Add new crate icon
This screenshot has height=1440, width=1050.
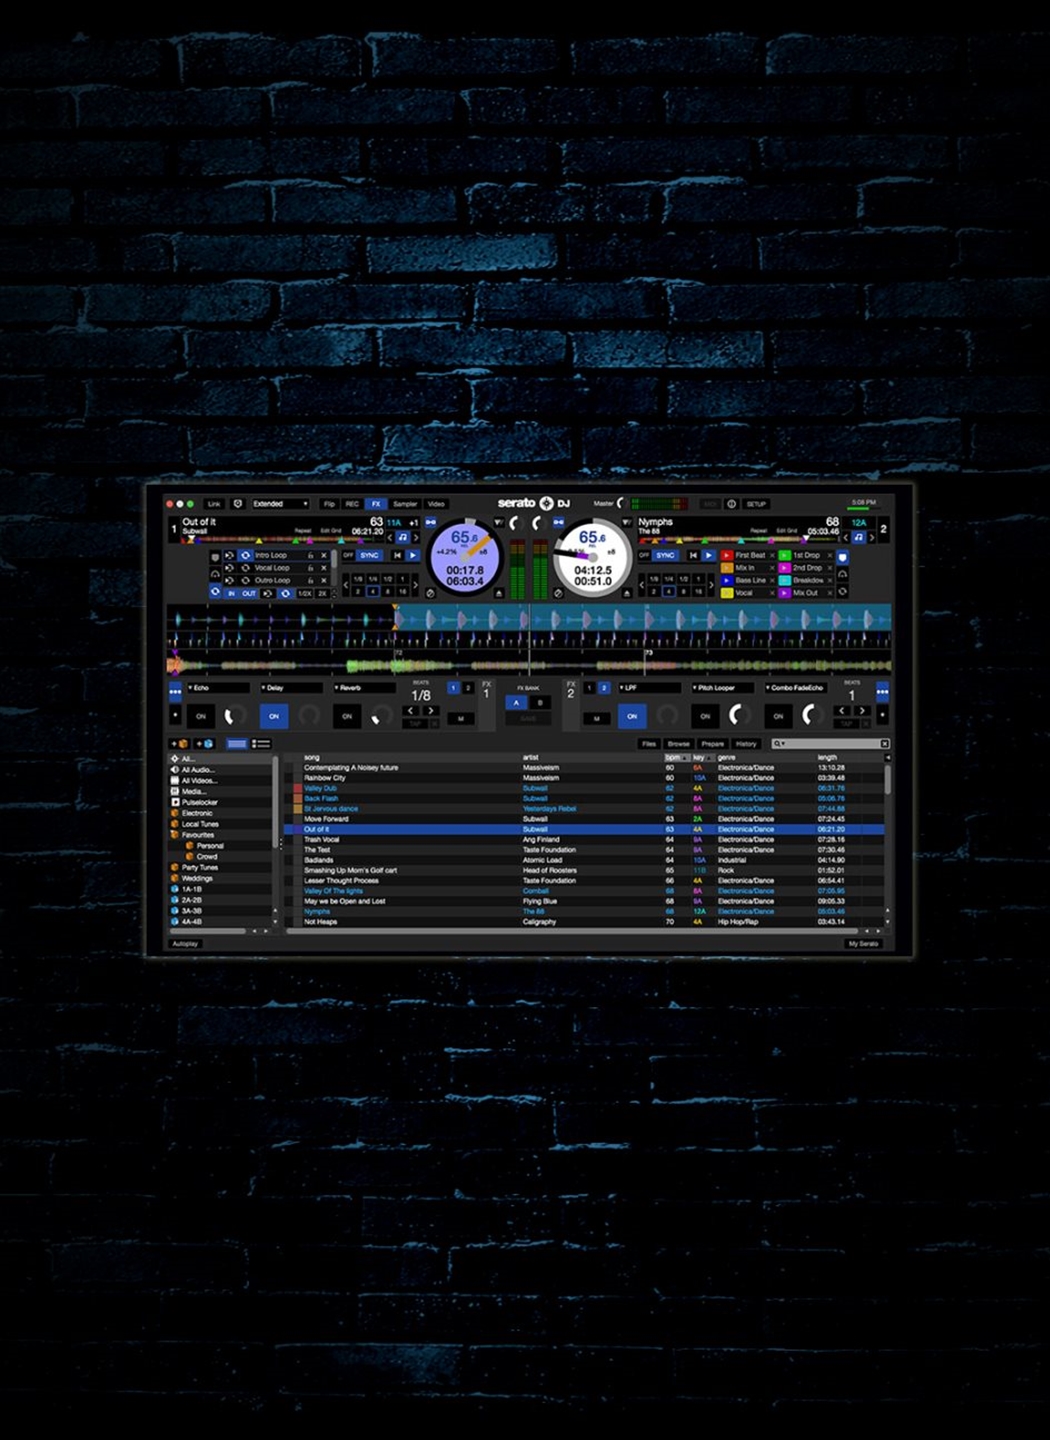(x=180, y=744)
